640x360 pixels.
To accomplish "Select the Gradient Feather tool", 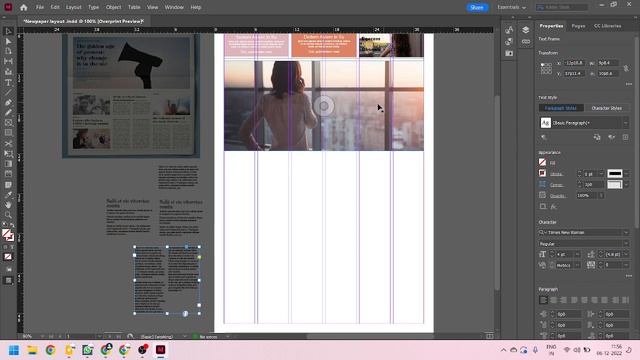I will 8,174.
